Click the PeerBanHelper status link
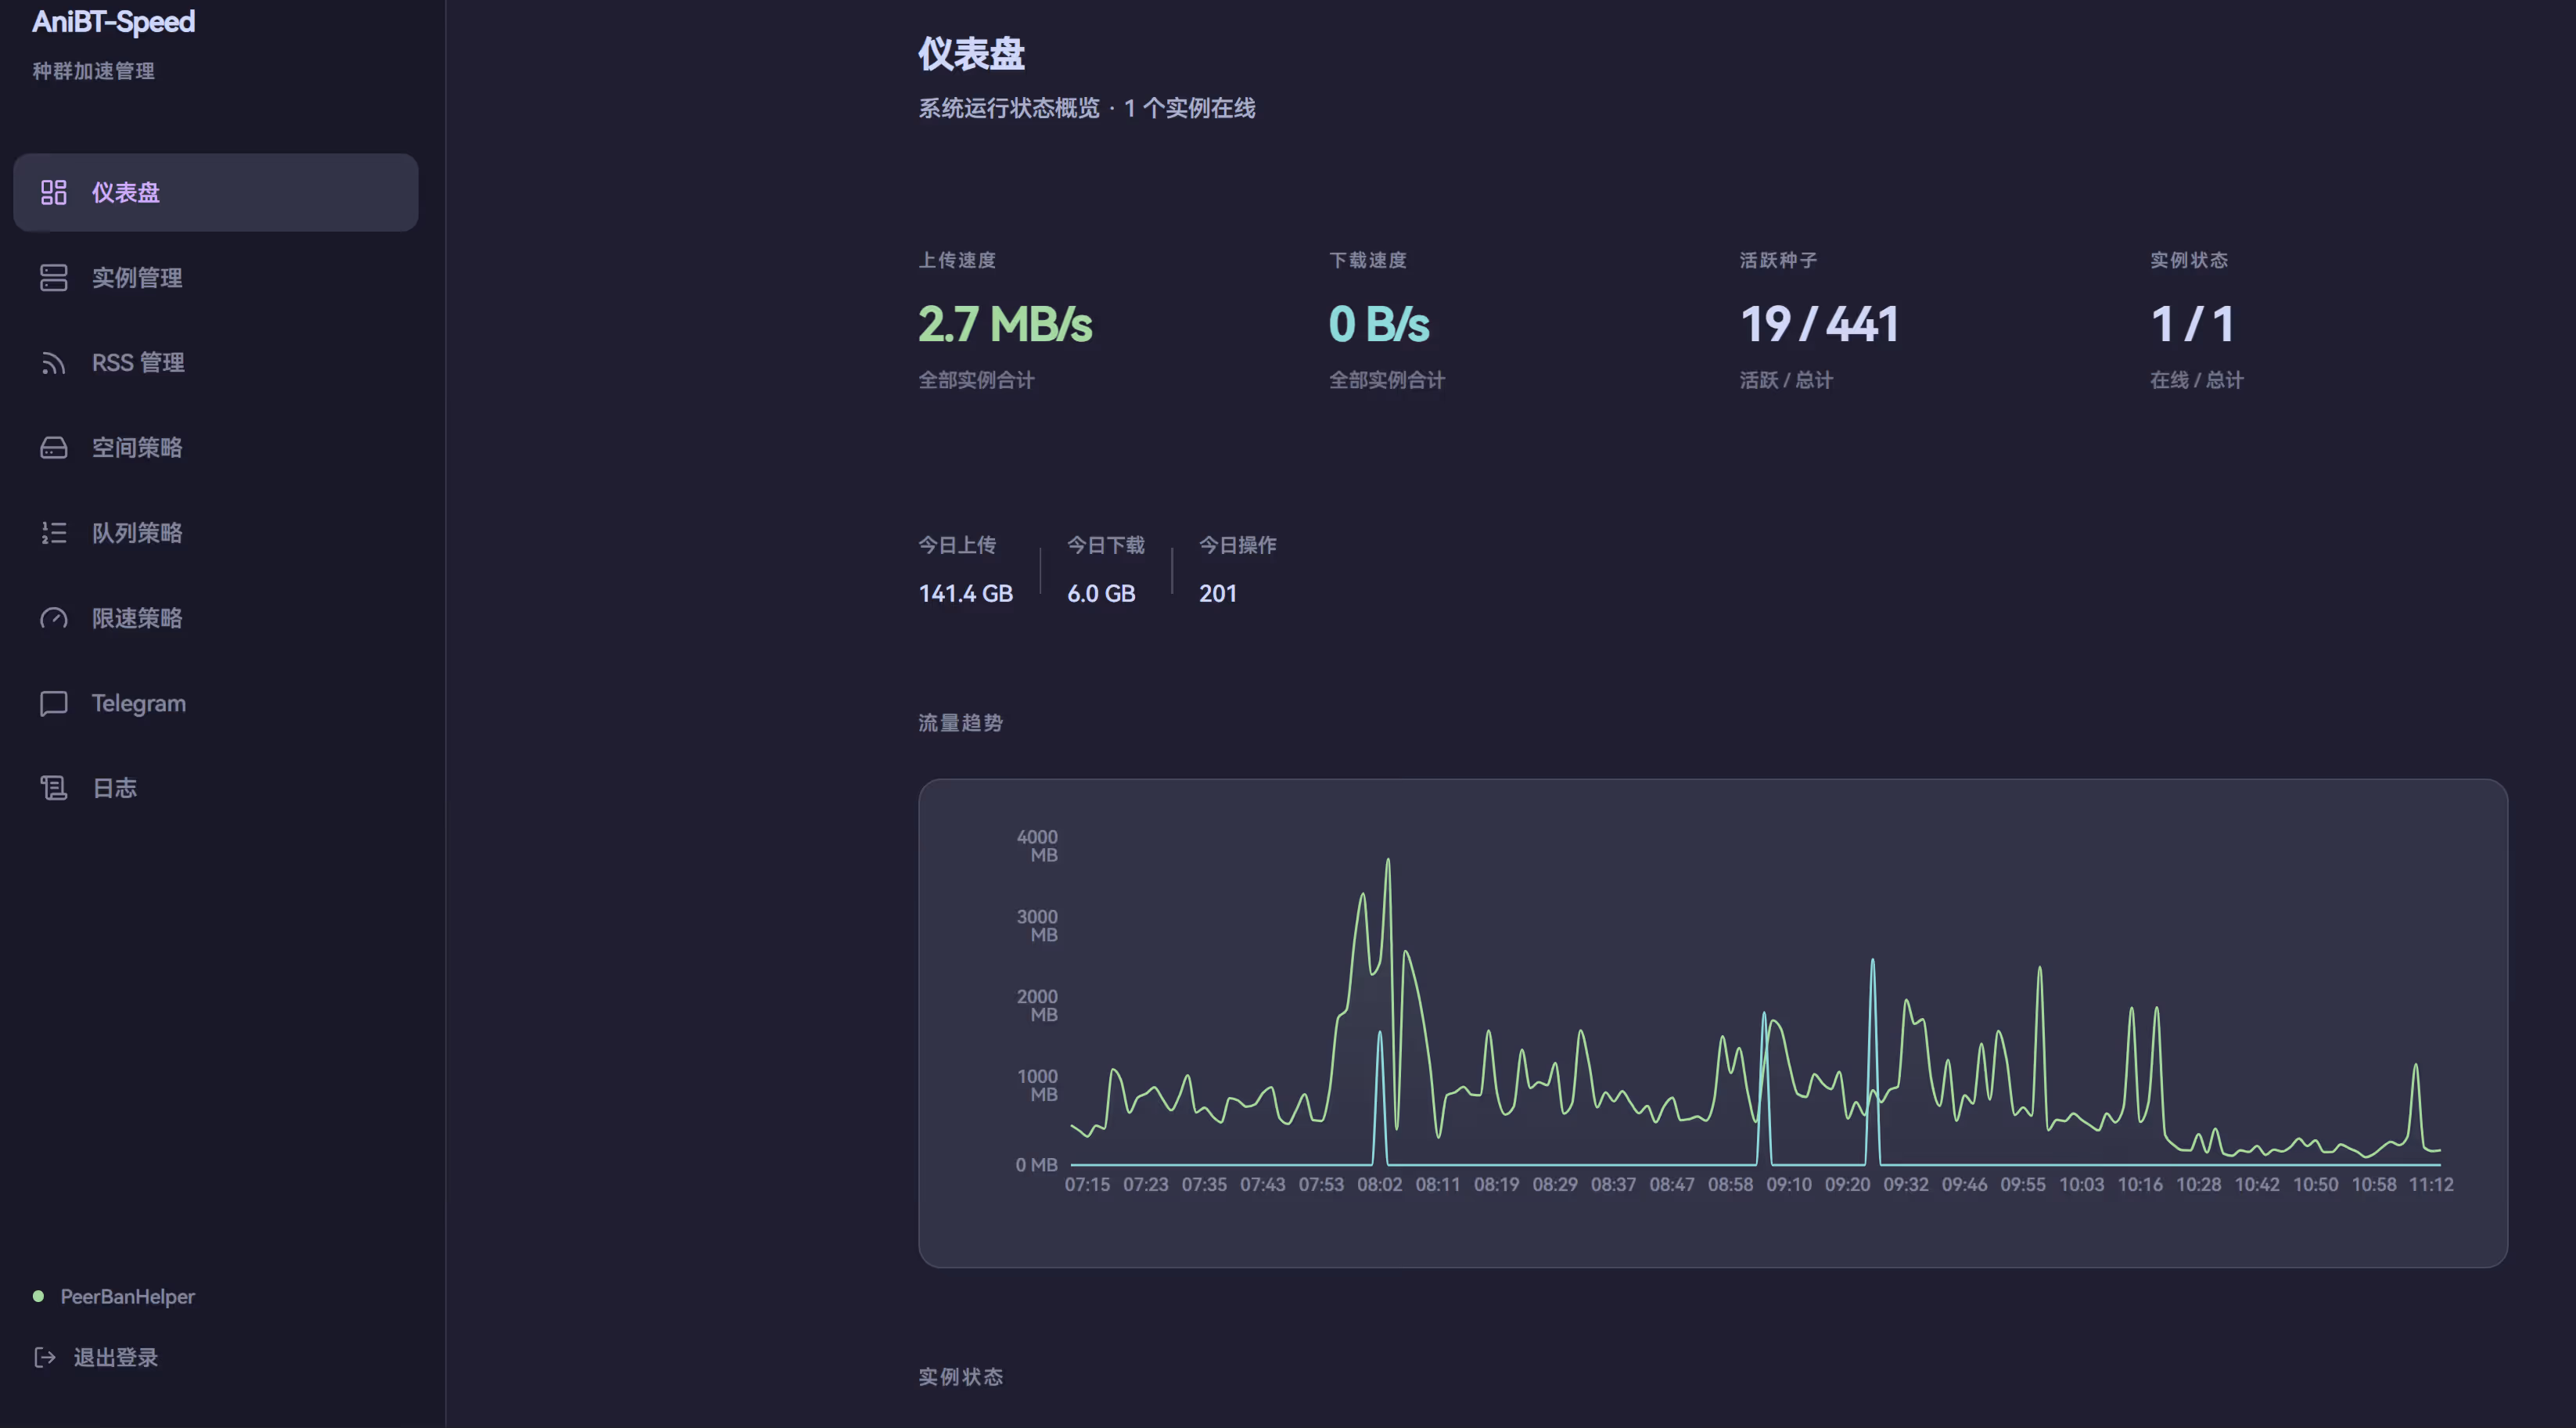 [x=127, y=1296]
